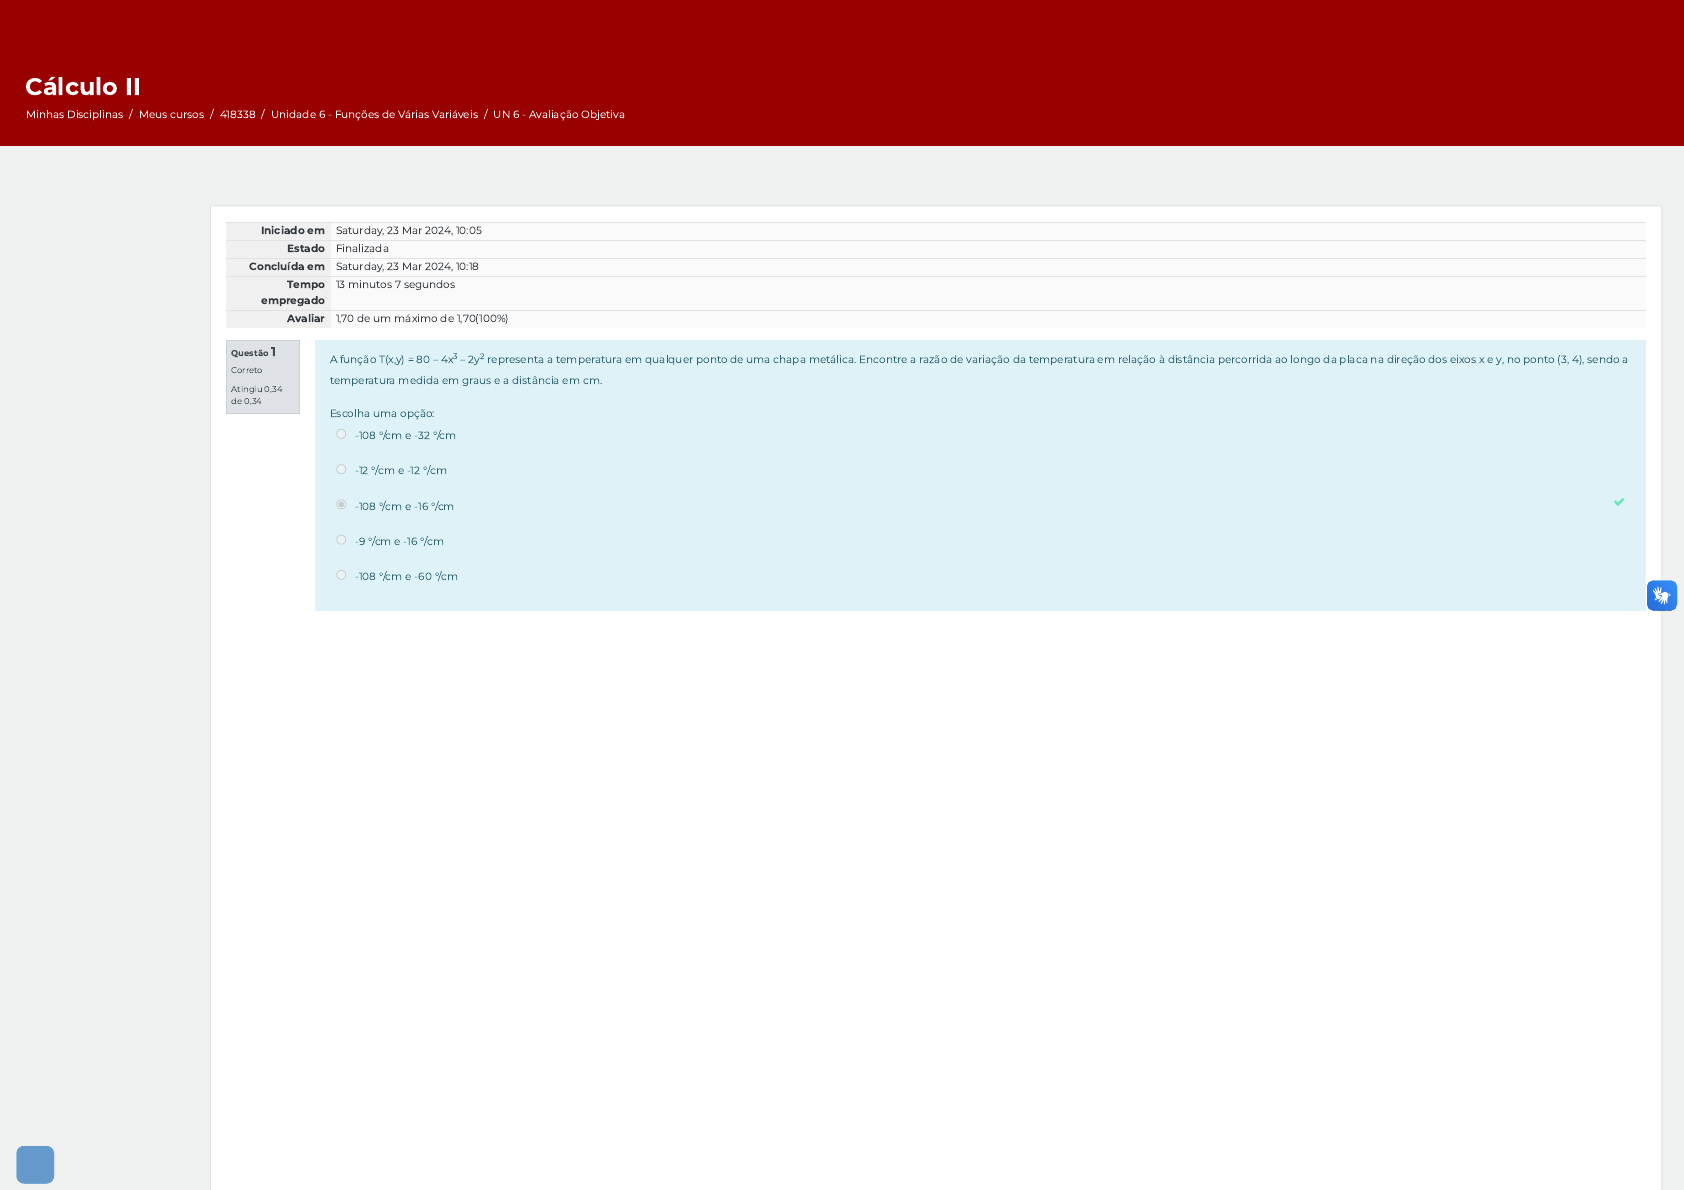1684x1190 pixels.
Task: Open UN 6 - Avaliação Objetiva breadcrumb
Action: (x=558, y=115)
